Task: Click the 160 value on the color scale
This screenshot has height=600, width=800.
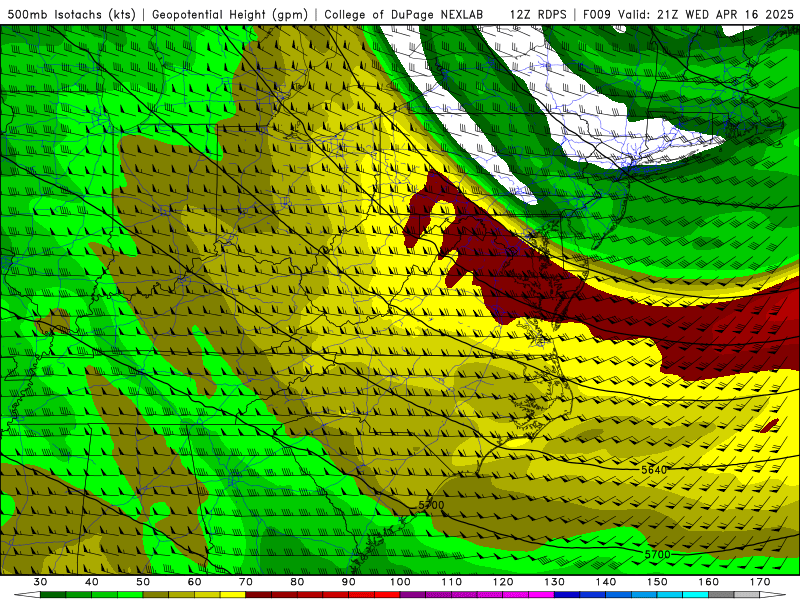Action: (709, 582)
